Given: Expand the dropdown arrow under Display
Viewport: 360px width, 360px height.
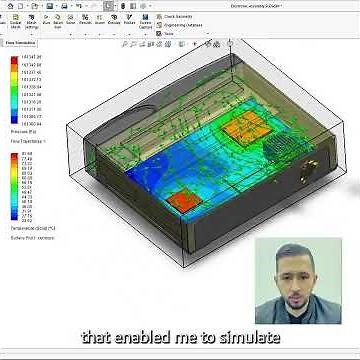Looking at the screenshot, I should (x=114, y=34).
